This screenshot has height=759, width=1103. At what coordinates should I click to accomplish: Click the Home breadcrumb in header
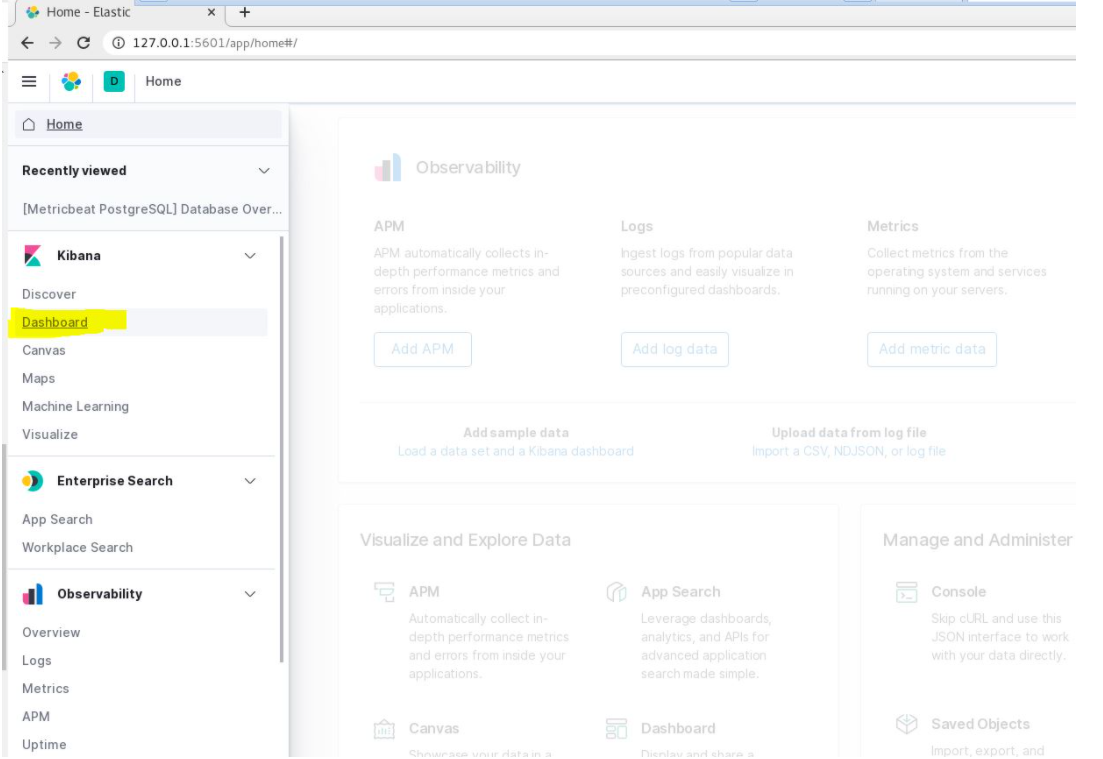pos(163,82)
